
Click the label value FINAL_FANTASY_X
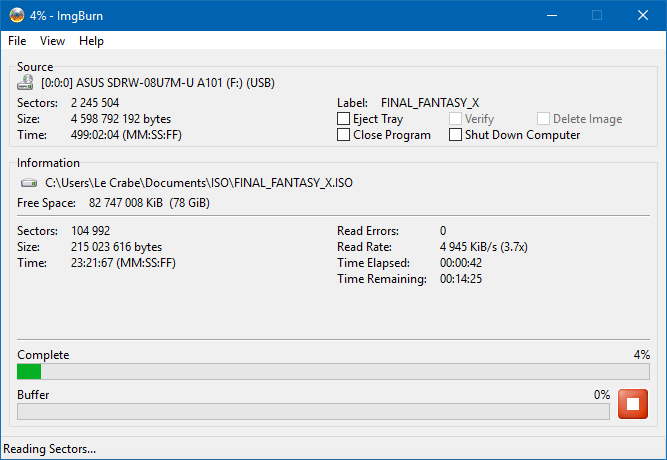click(x=430, y=103)
